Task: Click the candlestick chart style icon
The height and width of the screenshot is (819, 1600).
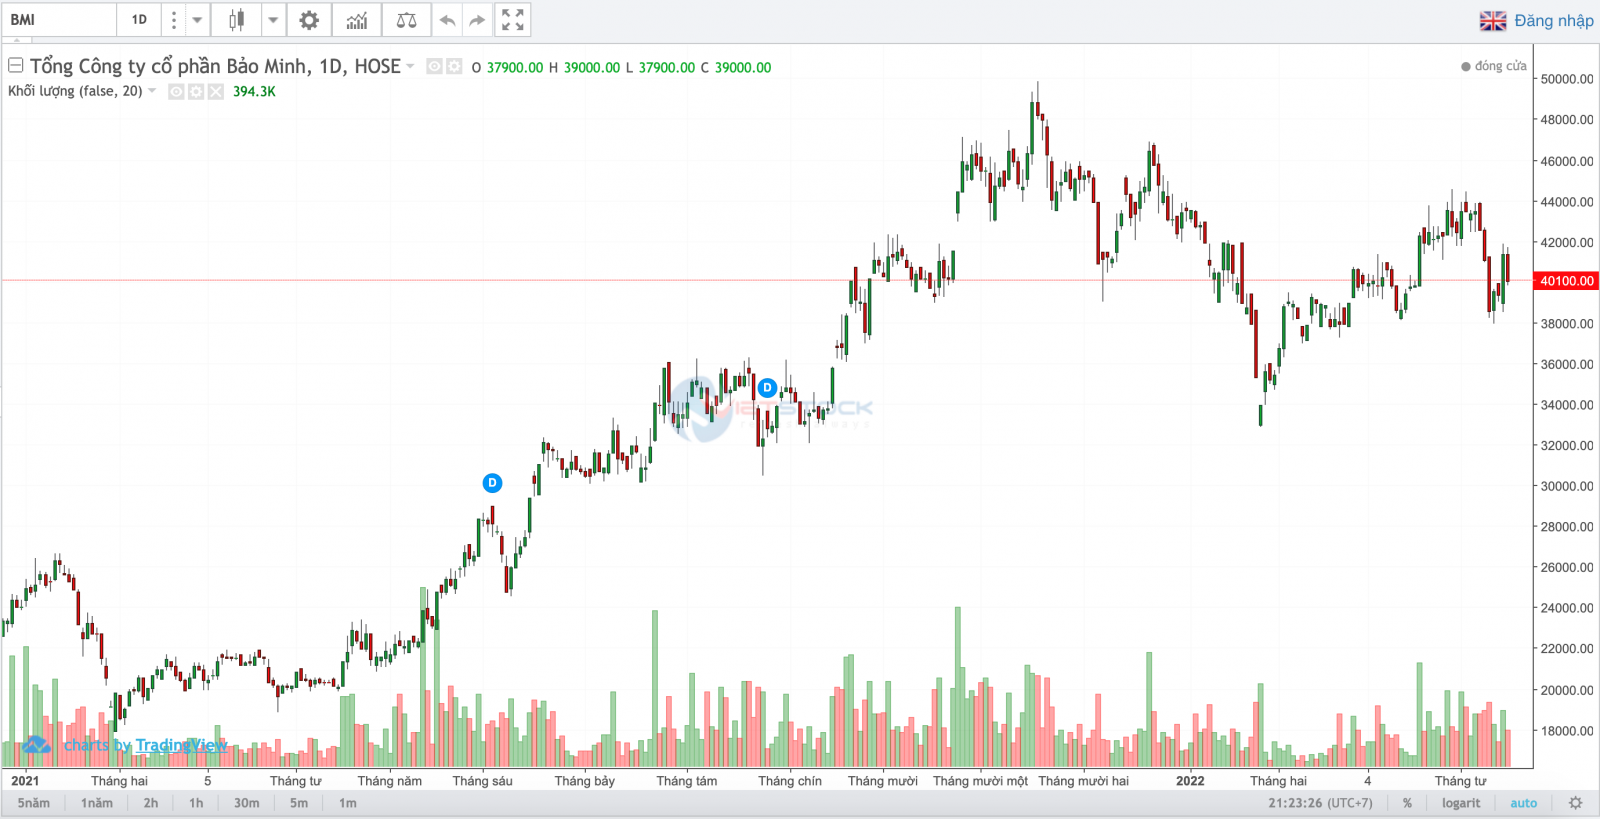Action: [237, 20]
